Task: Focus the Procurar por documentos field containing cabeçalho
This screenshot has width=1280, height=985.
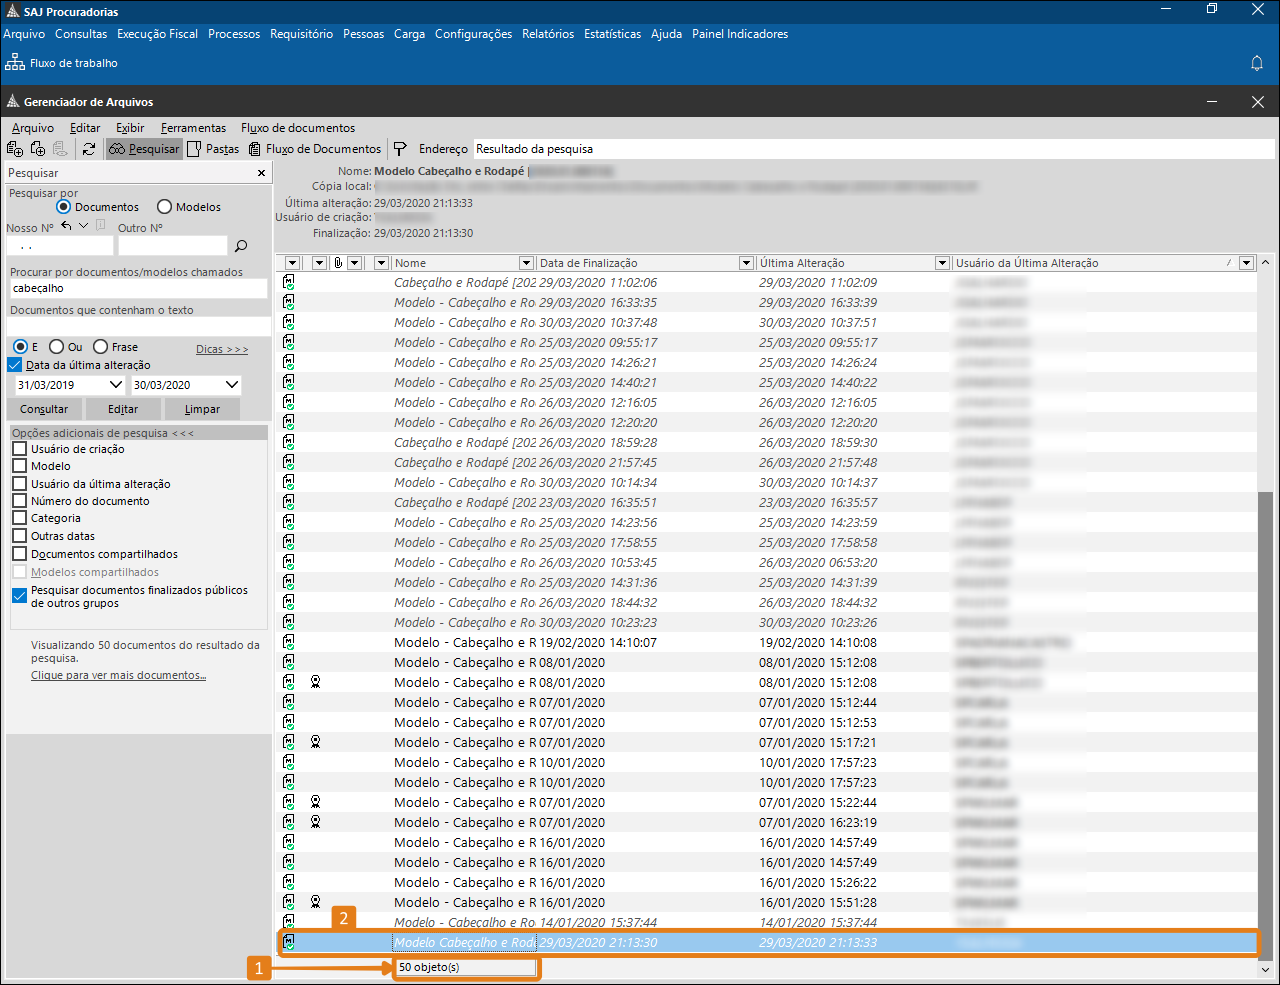Action: [x=138, y=288]
